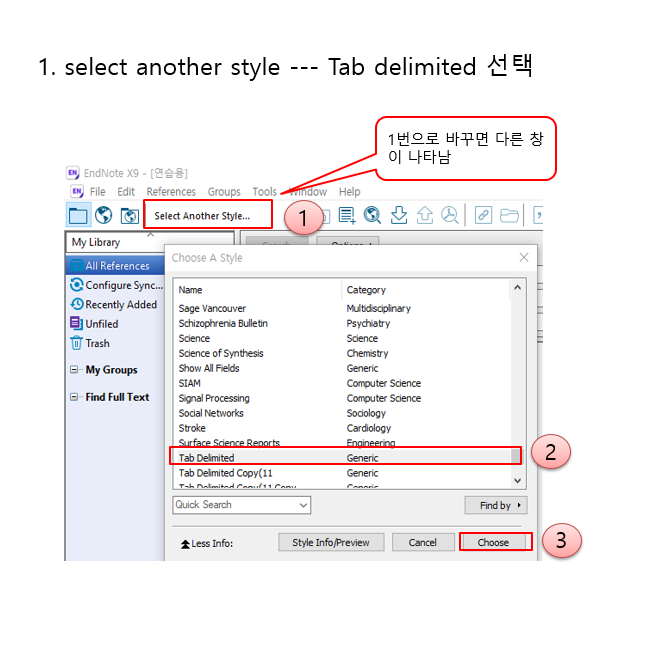
Task: Open the File menu
Action: tap(97, 192)
